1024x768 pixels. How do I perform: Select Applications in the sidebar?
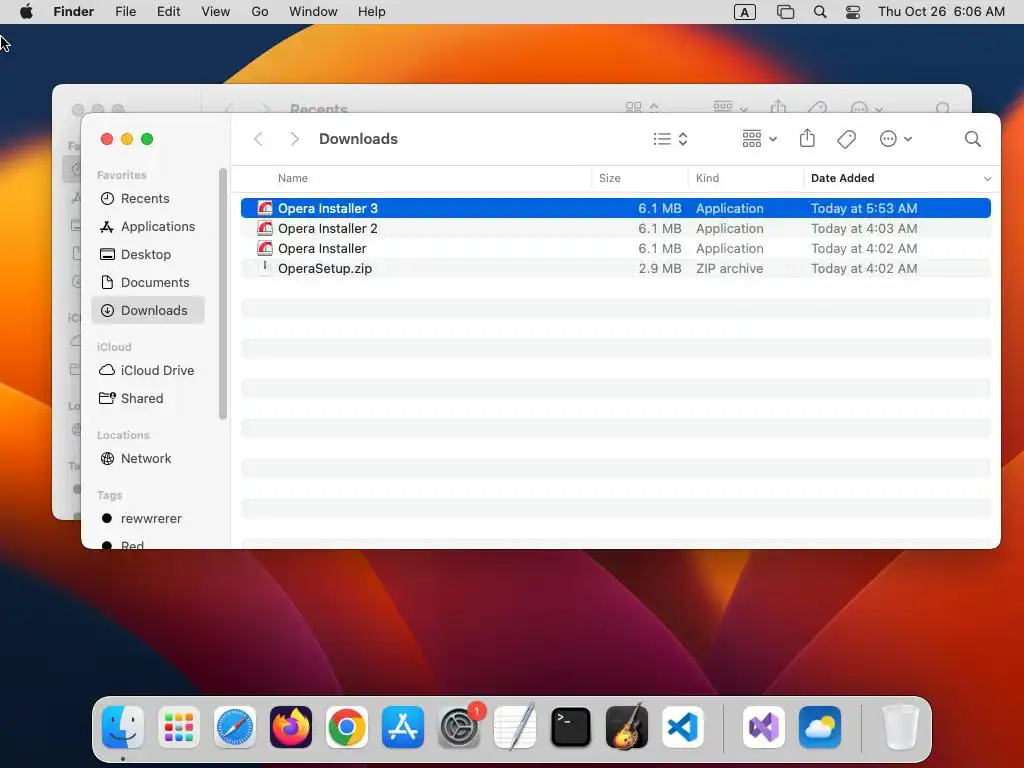(148, 227)
